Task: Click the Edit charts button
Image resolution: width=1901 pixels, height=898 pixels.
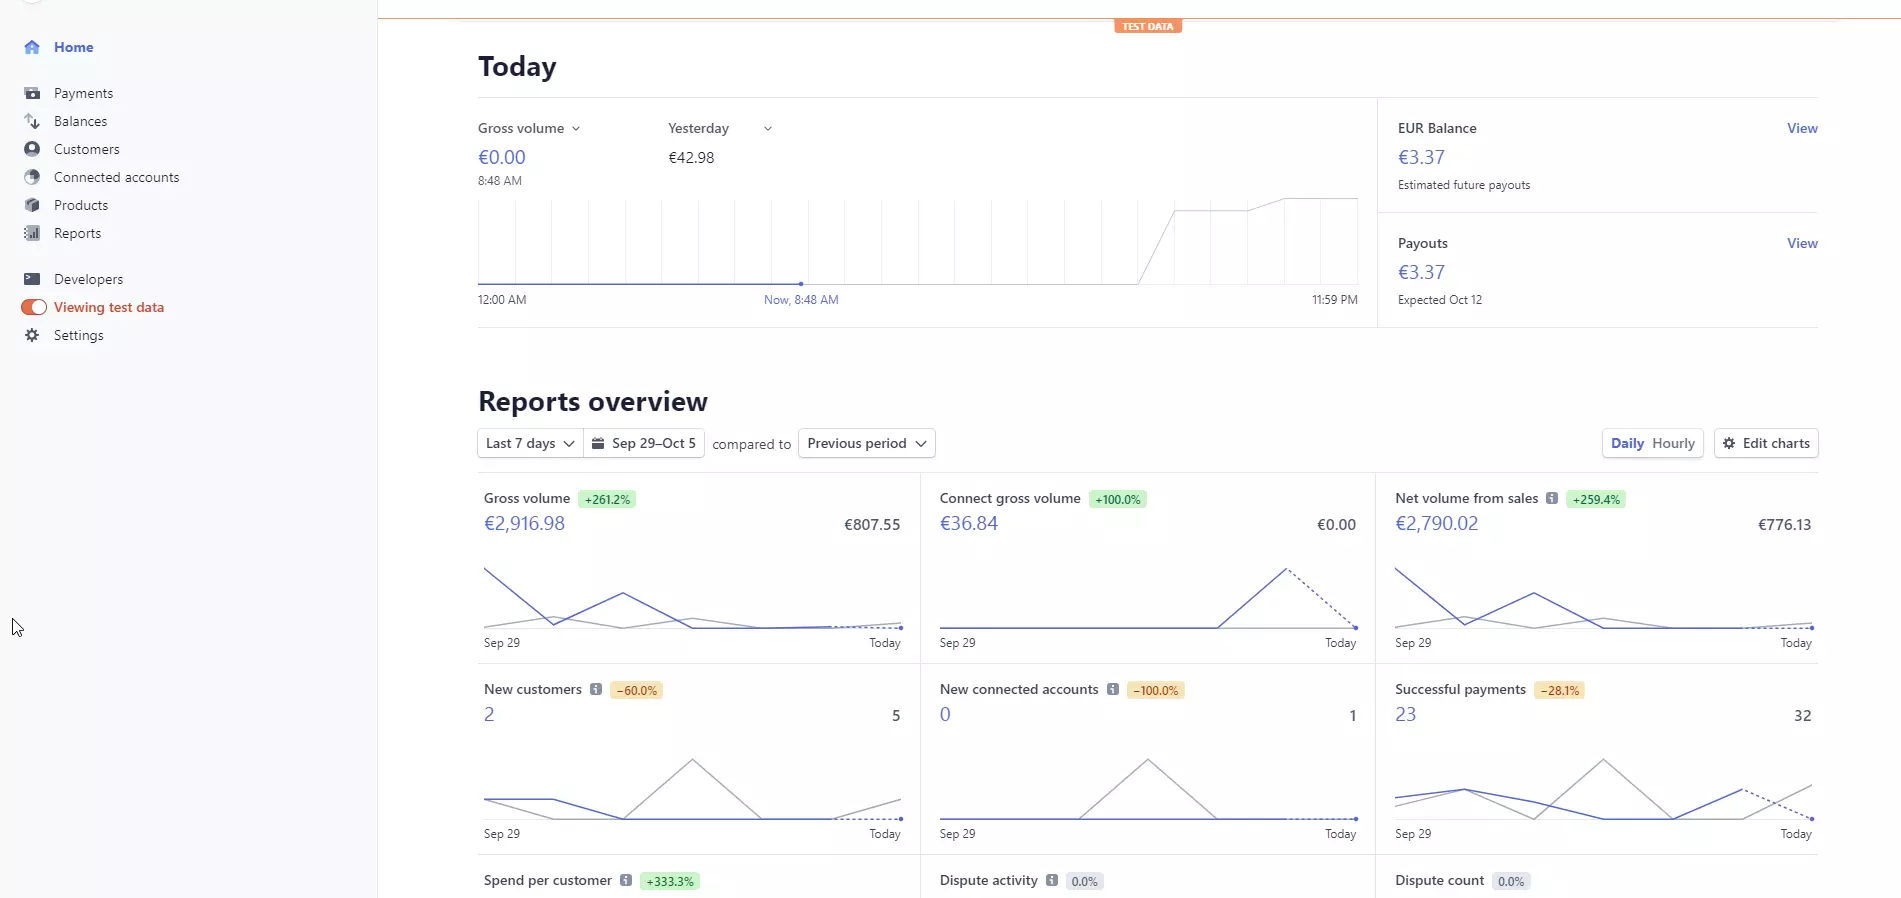Action: pos(1766,443)
